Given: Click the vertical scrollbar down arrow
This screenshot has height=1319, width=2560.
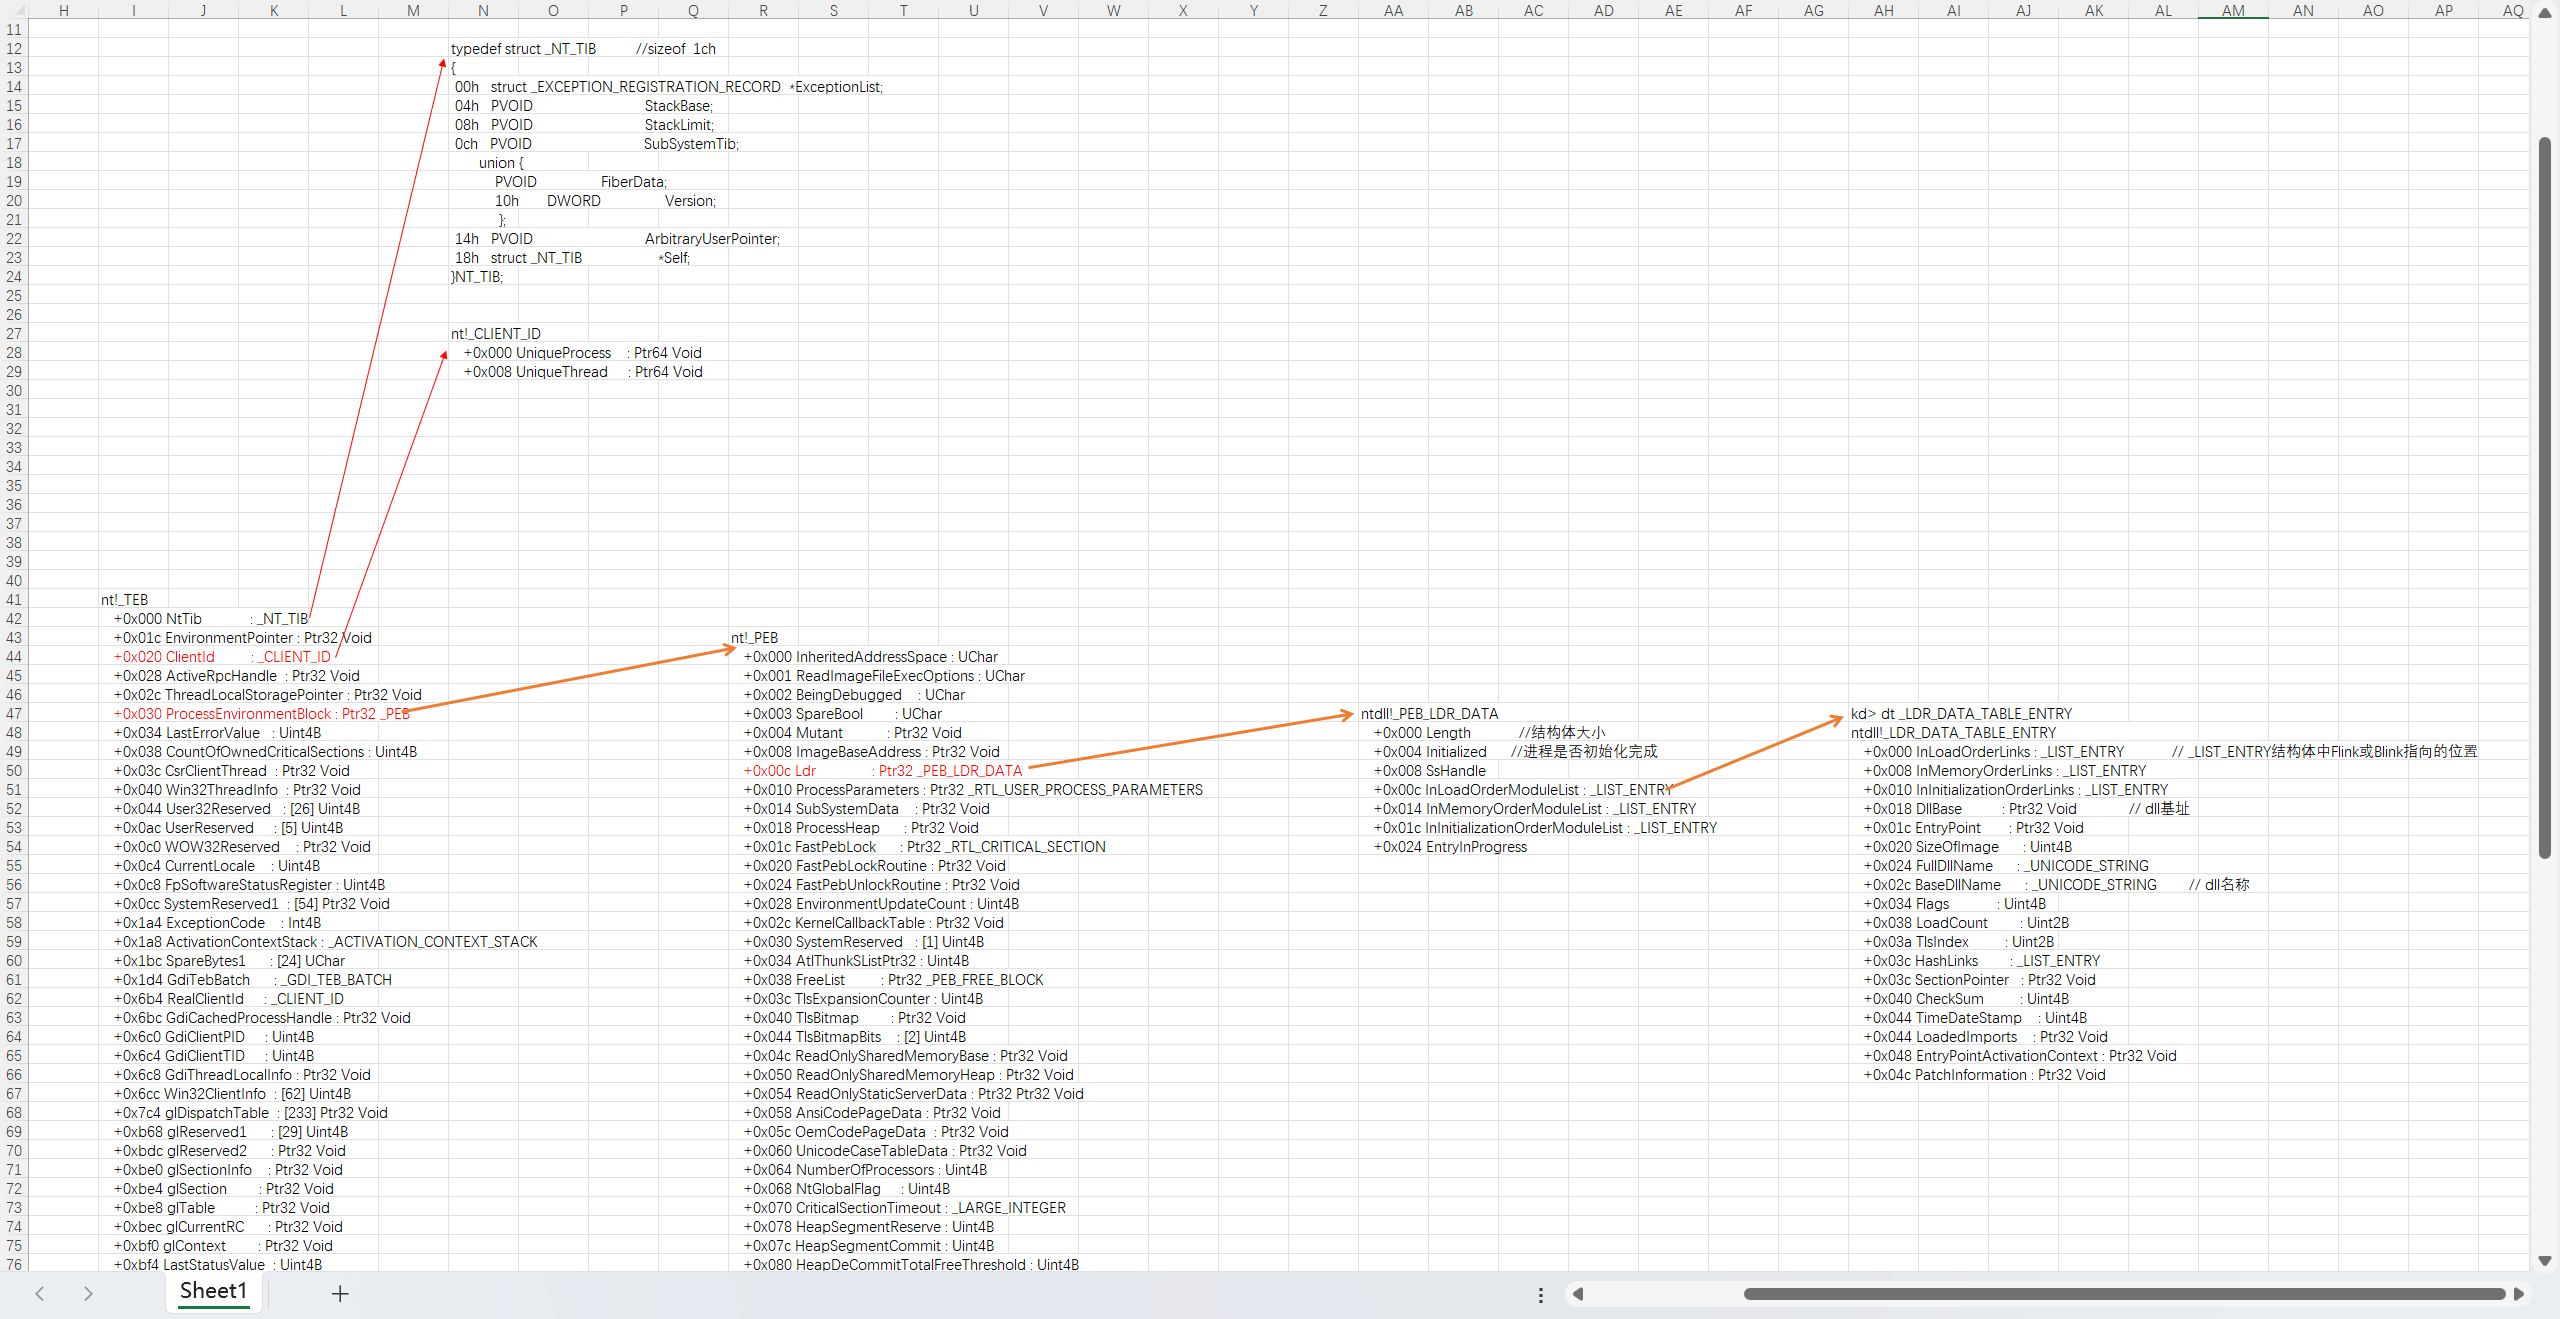Looking at the screenshot, I should [x=2545, y=1261].
